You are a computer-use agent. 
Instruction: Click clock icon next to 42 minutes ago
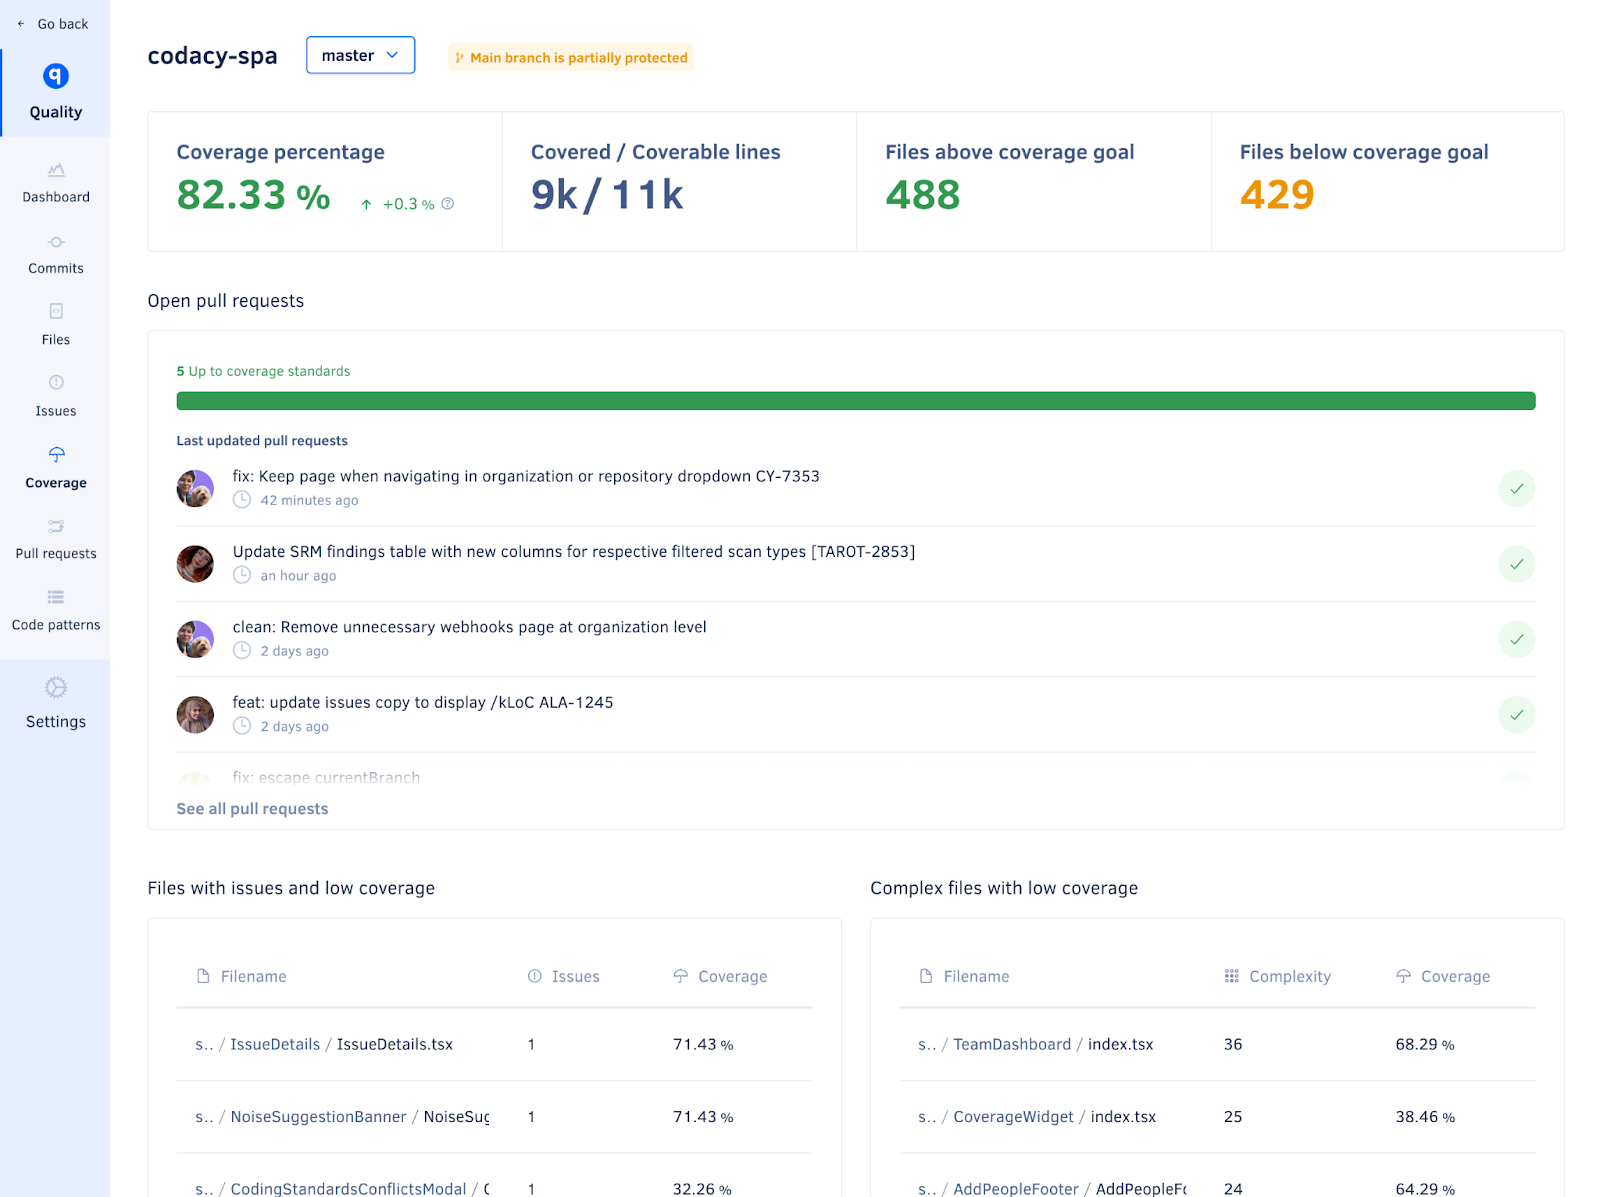coord(242,500)
